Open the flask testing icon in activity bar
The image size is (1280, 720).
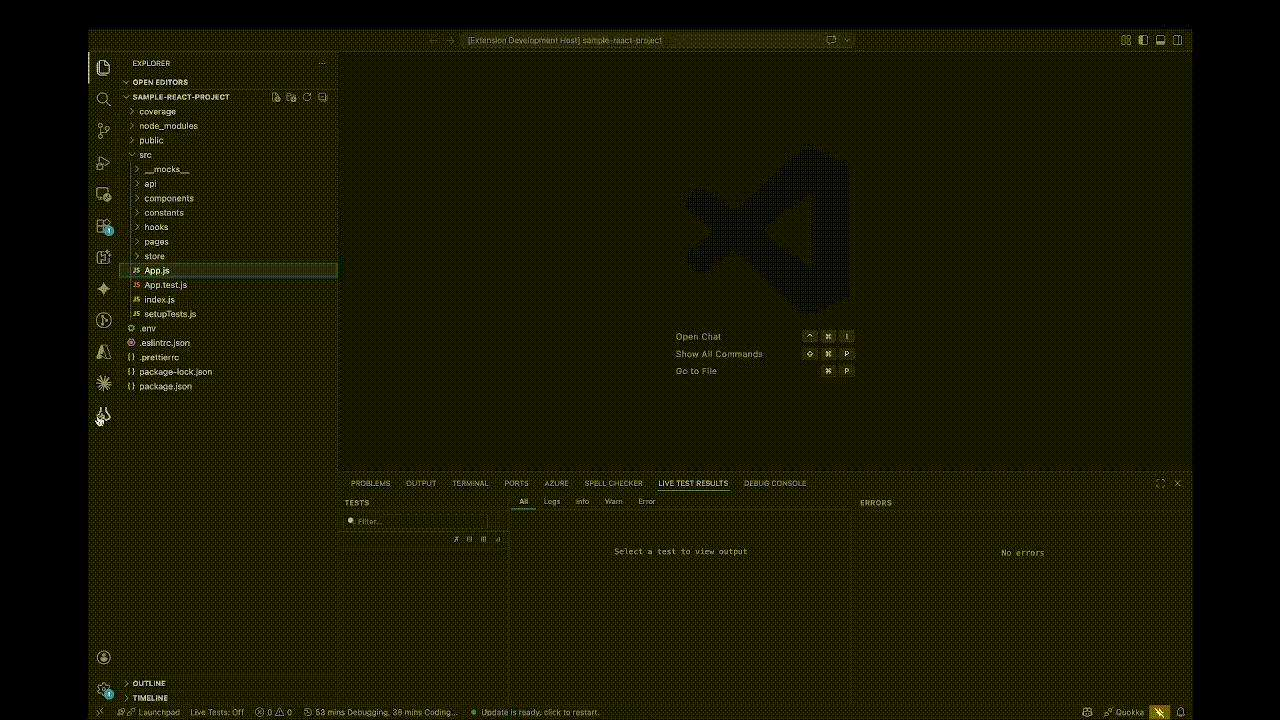(x=103, y=415)
